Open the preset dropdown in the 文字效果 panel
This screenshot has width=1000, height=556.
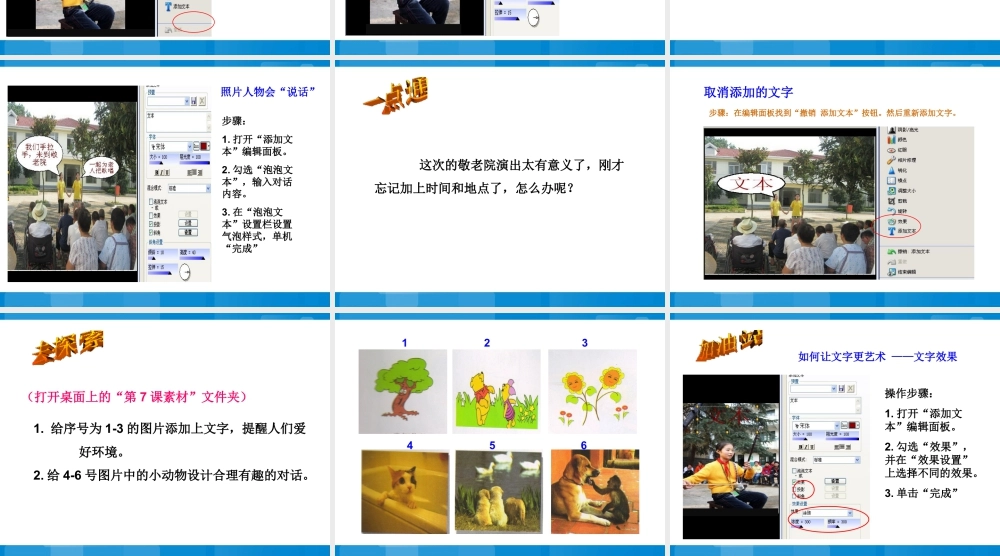click(833, 388)
